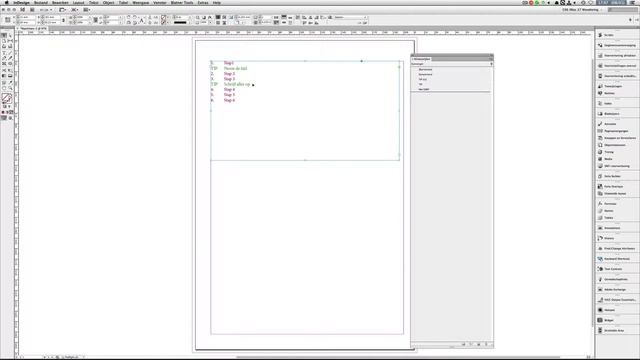Viewport: 640px width, 360px height.
Task: Select the Scissors tool
Action: 4,70
